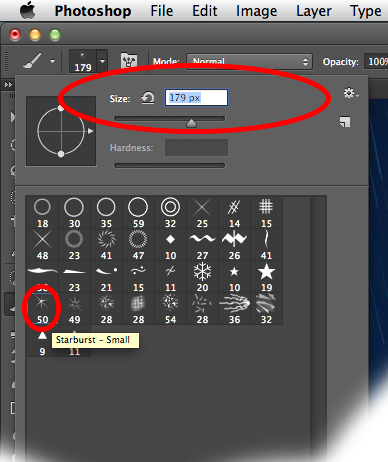The width and height of the screenshot is (388, 462).
Task: Select the thin cross brush numbered 25
Action: 202,213
